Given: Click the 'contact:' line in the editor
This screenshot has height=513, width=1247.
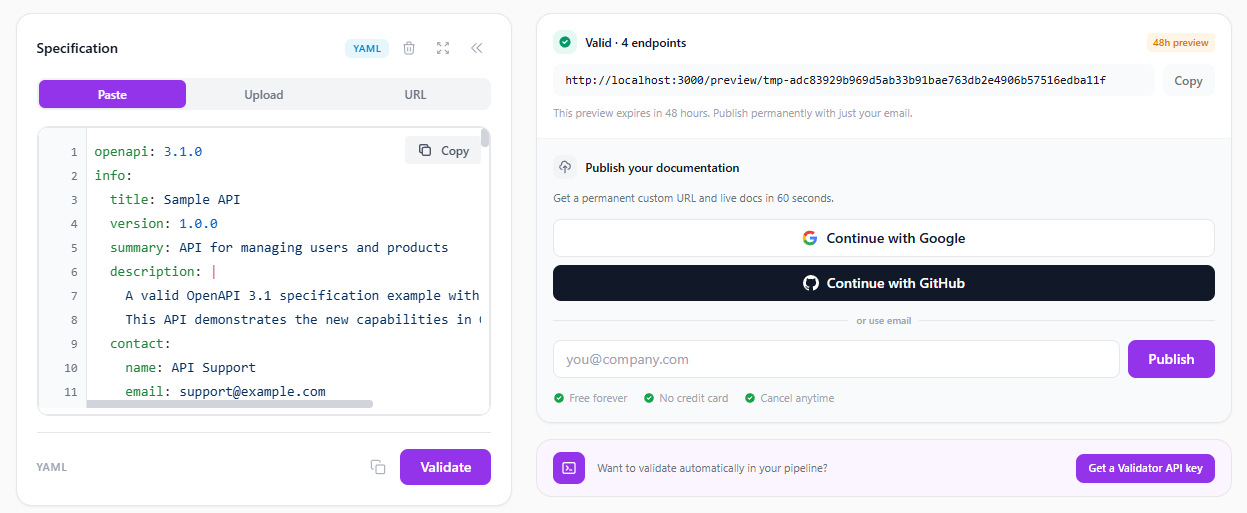Looking at the screenshot, I should (140, 344).
